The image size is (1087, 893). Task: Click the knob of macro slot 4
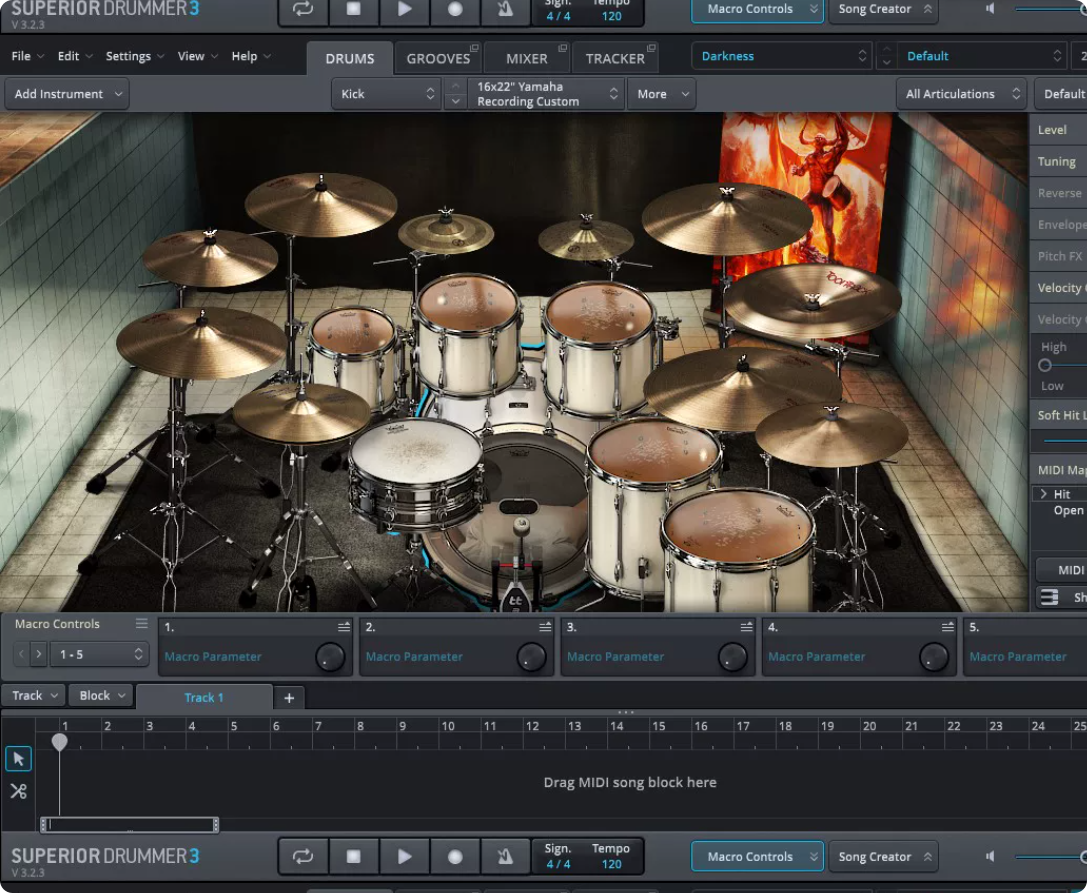[934, 657]
